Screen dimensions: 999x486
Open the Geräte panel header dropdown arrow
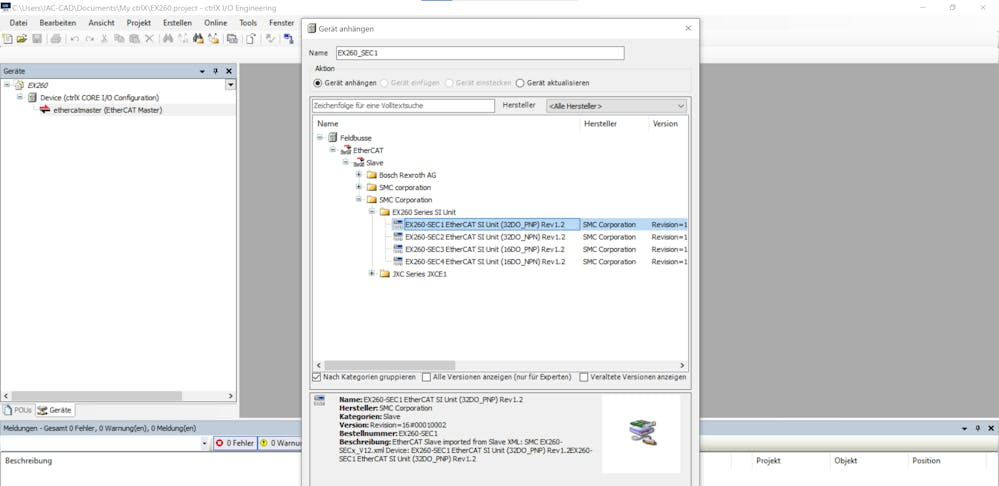point(203,71)
